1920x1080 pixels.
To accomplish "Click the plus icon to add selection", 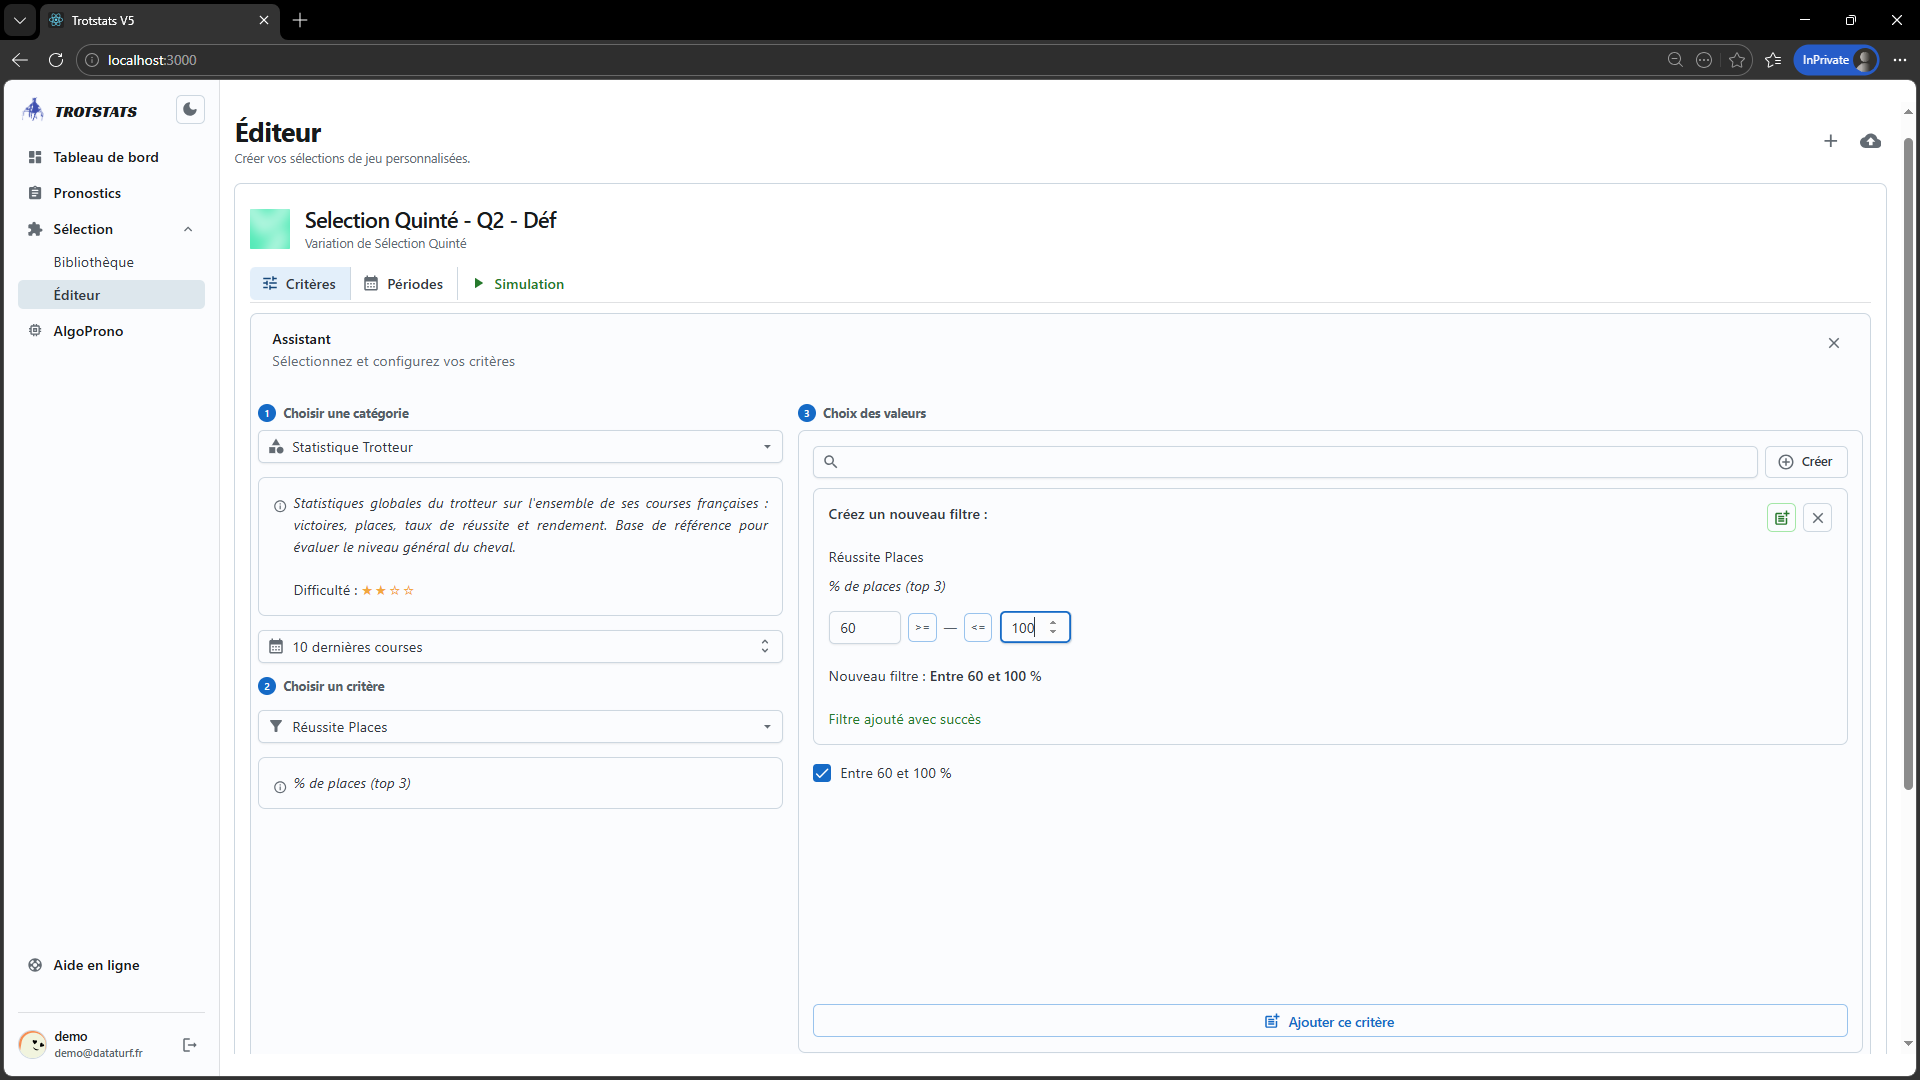I will [x=1830, y=141].
